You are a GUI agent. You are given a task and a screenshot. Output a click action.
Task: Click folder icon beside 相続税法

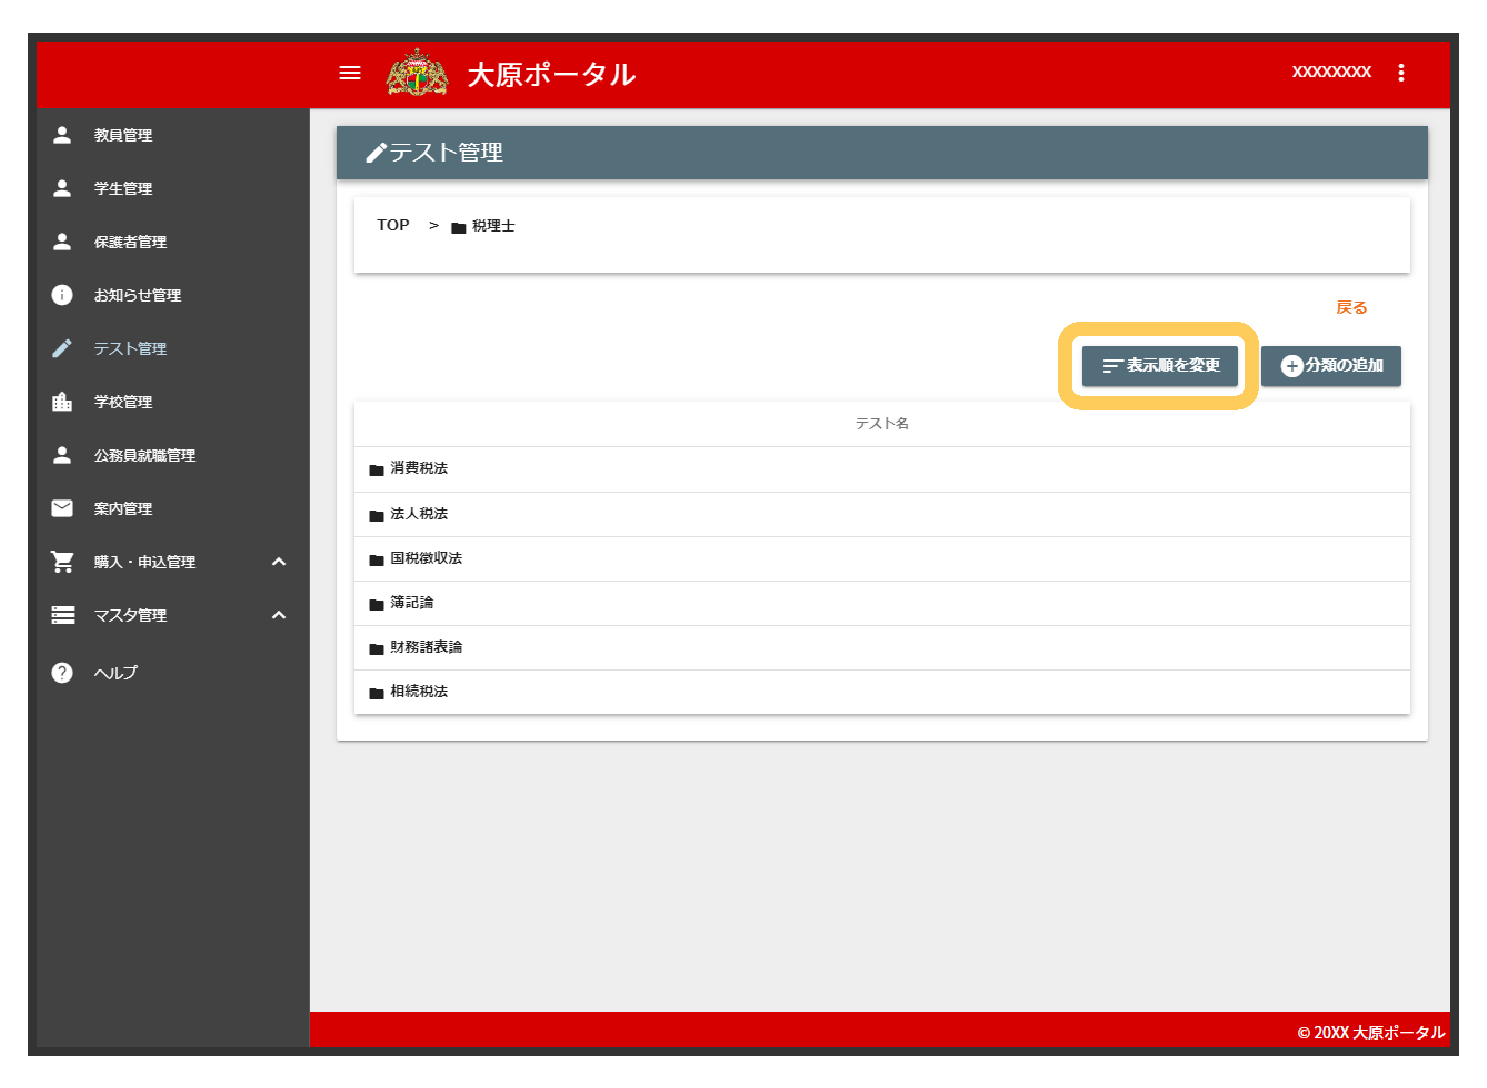click(376, 693)
